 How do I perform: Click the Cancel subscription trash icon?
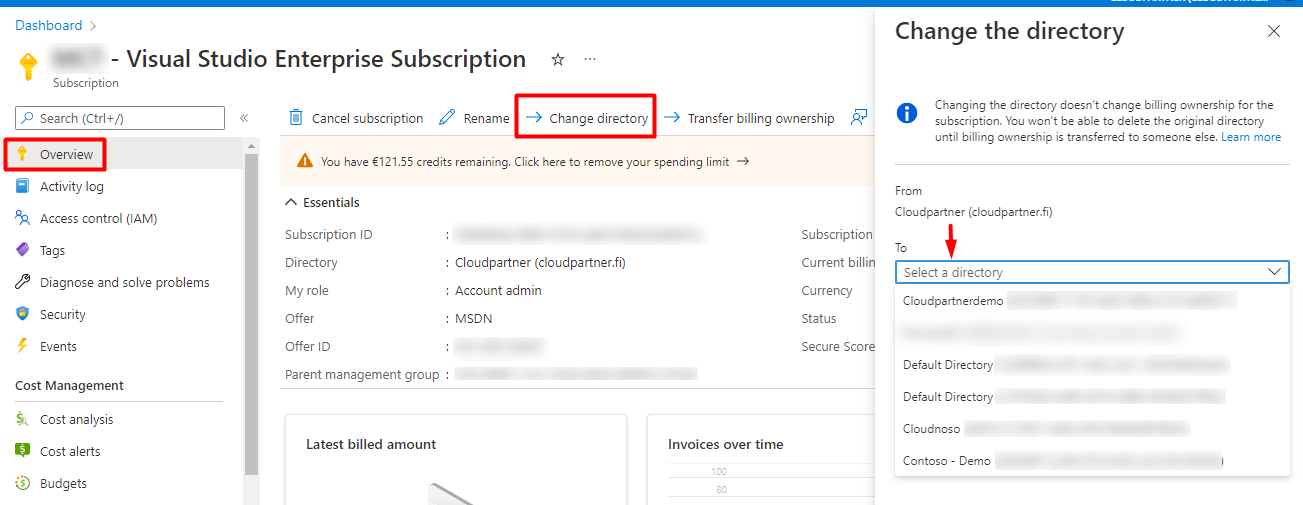[x=296, y=118]
